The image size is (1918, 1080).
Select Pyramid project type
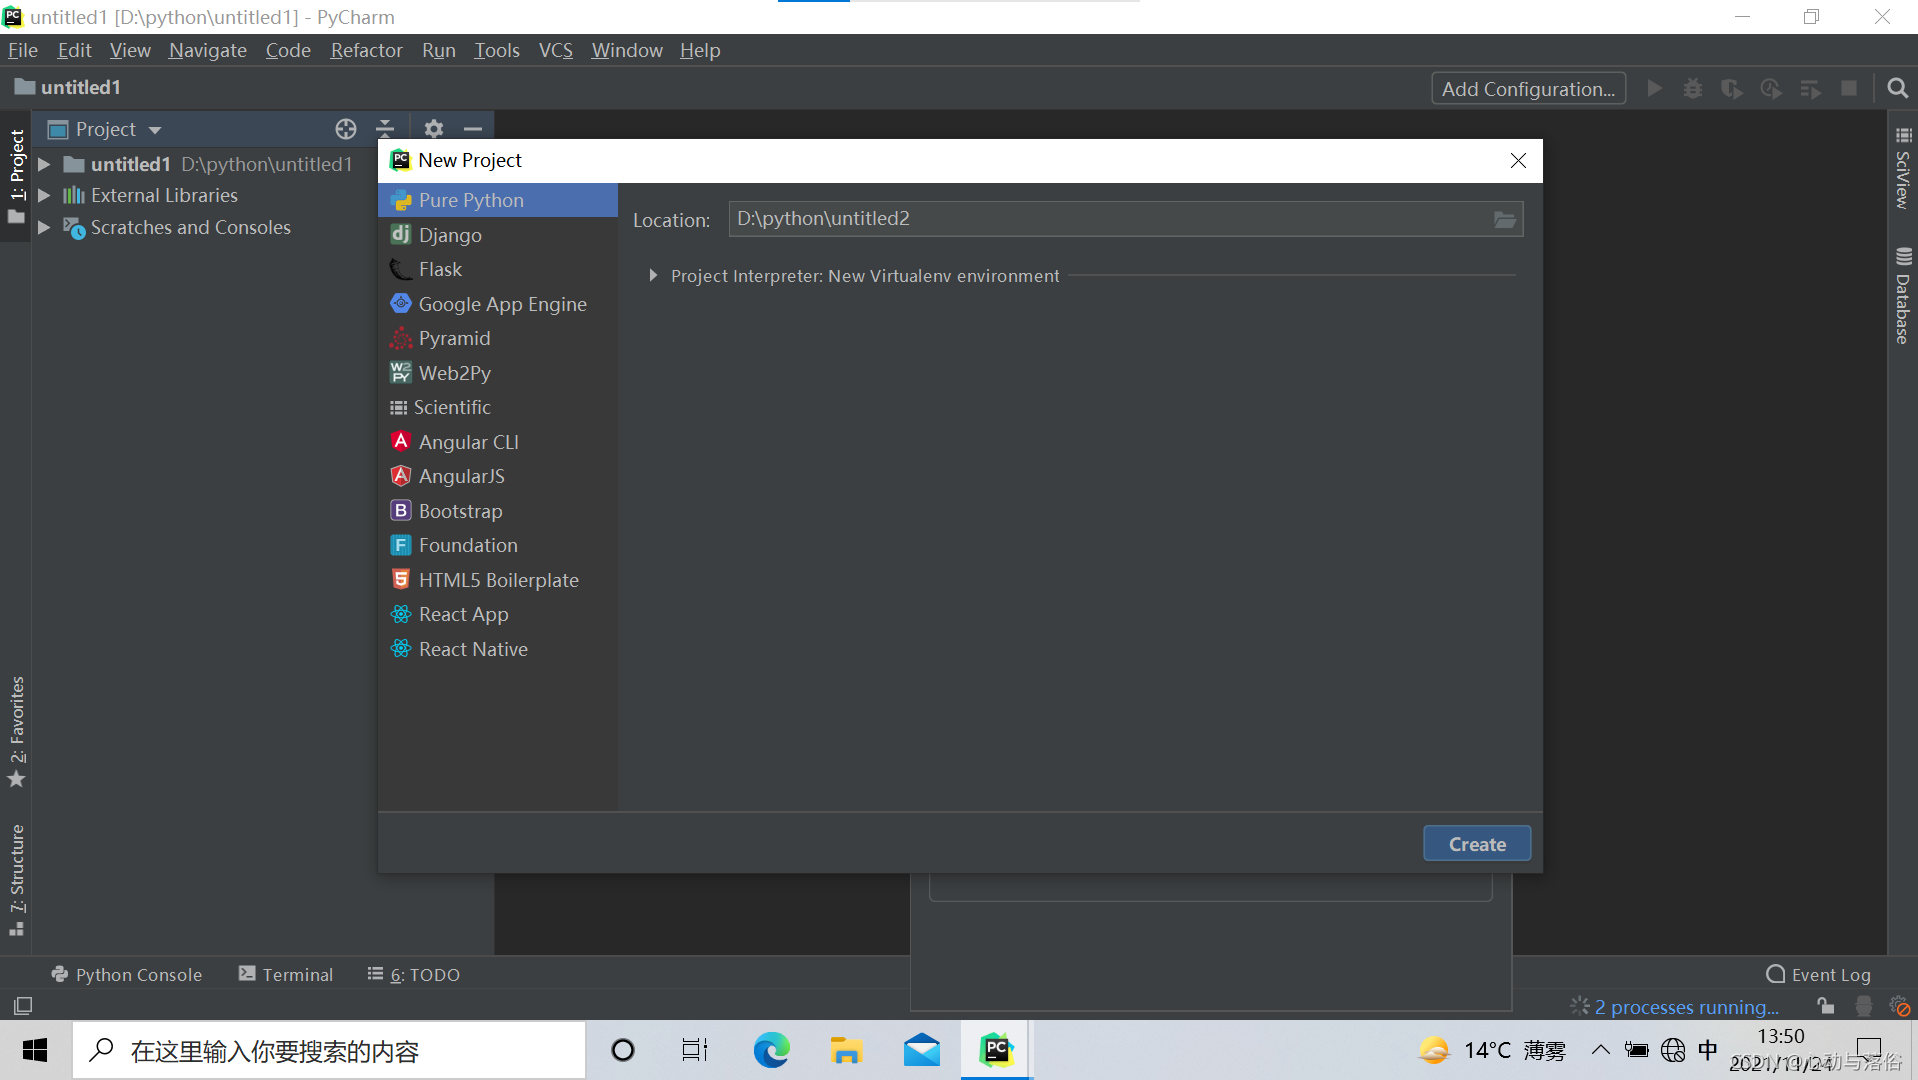click(x=497, y=338)
